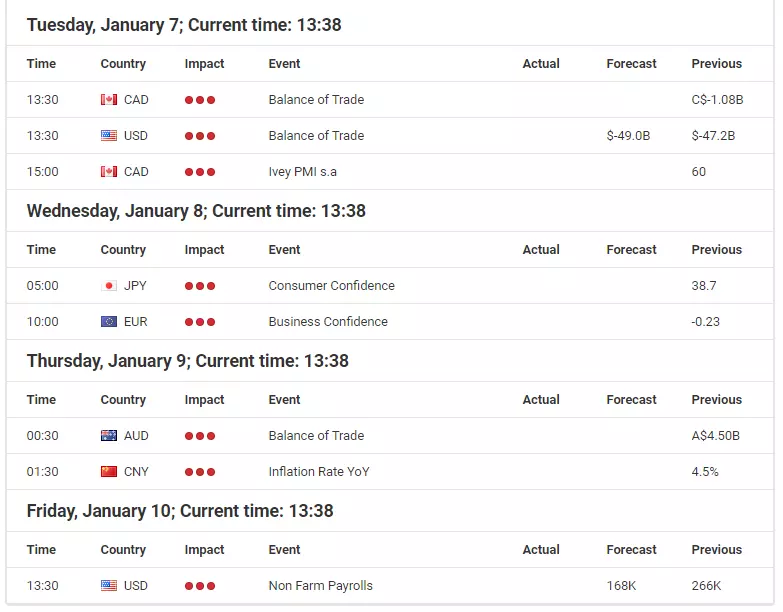The height and width of the screenshot is (612, 783).
Task: Click the previous value '4.5%'
Action: (x=705, y=472)
